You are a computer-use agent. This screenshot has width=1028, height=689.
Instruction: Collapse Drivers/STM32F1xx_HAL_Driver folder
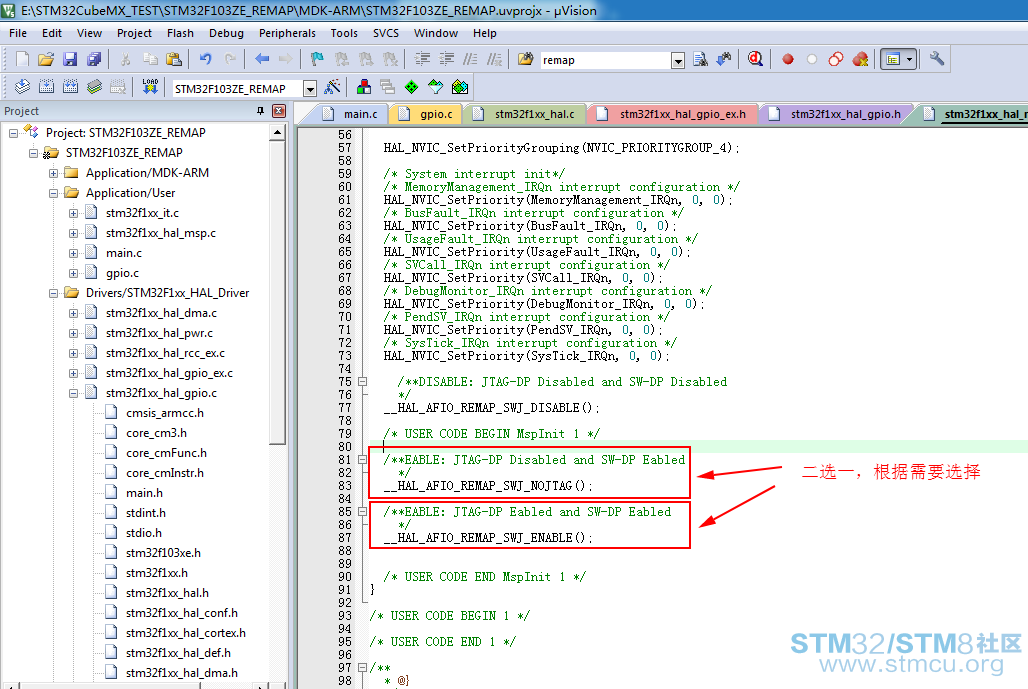[53, 293]
